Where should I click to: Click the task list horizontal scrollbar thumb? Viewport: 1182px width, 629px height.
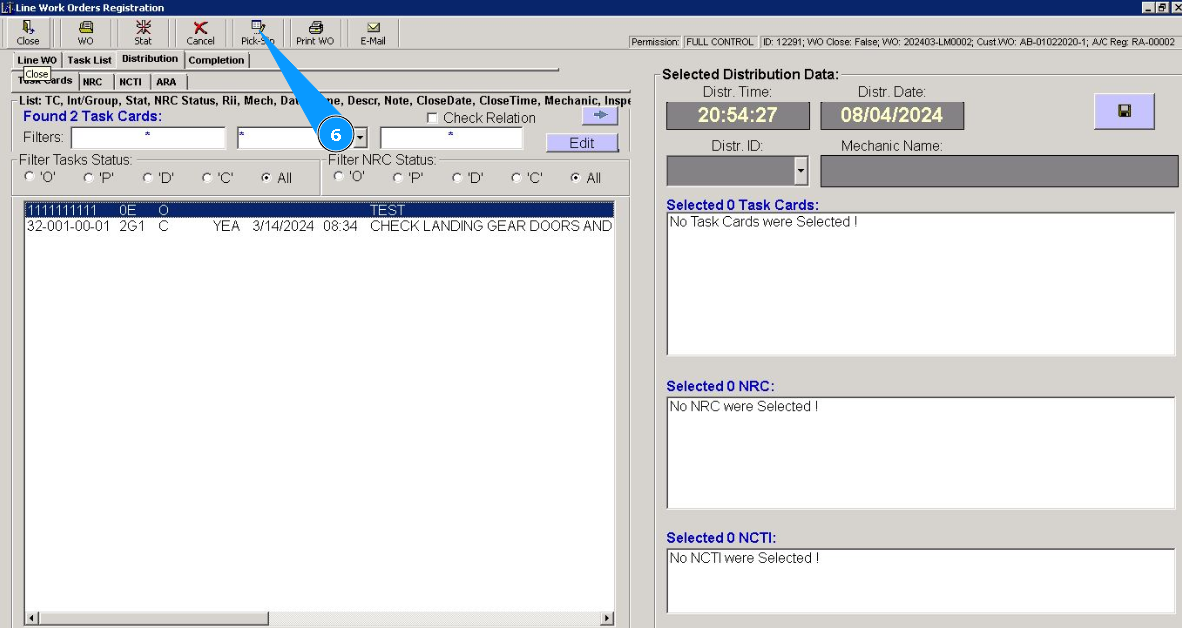click(x=153, y=618)
